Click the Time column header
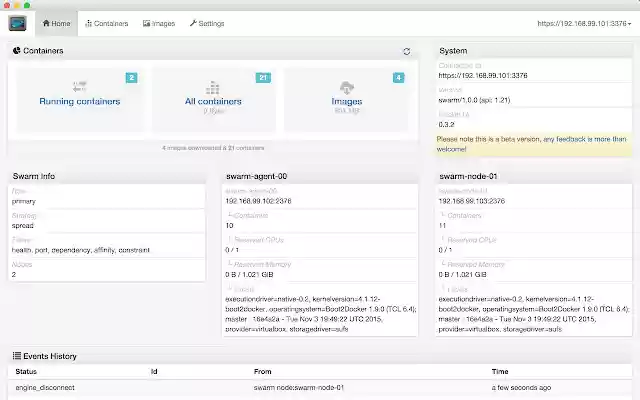Viewport: 640px width, 400px height. 500,371
